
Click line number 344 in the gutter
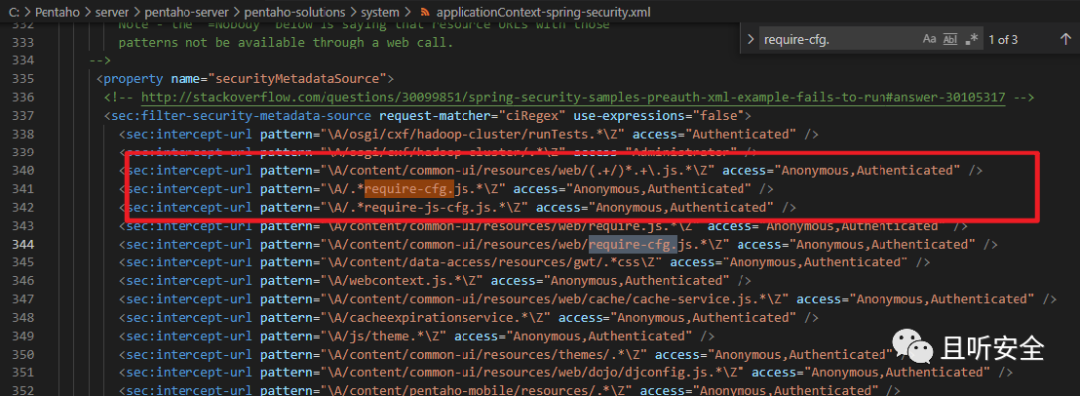tap(23, 244)
